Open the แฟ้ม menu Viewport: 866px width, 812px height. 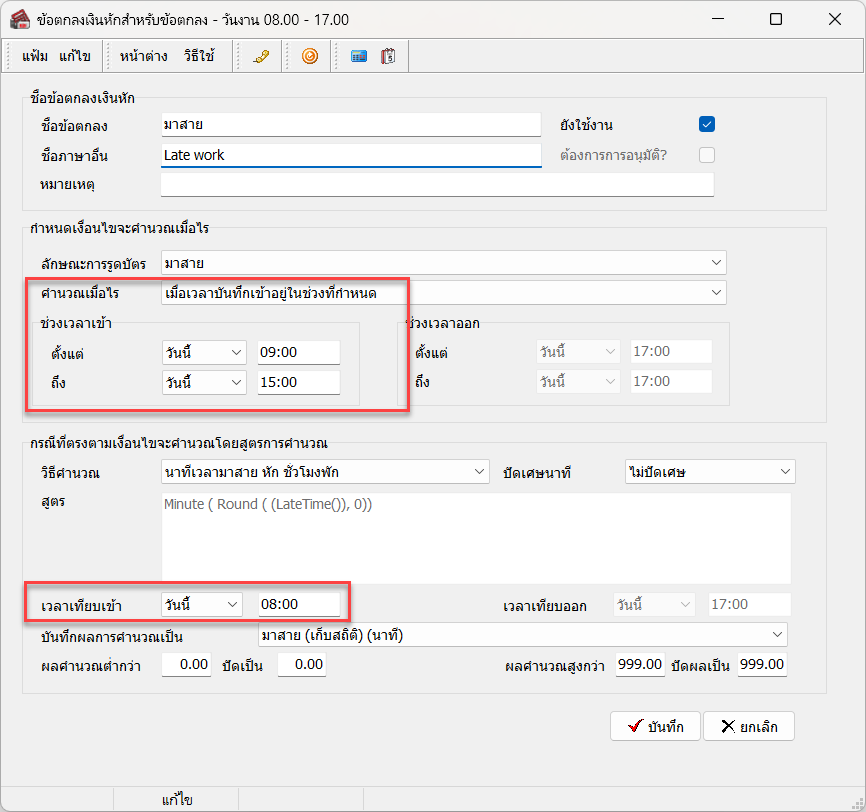coord(36,57)
